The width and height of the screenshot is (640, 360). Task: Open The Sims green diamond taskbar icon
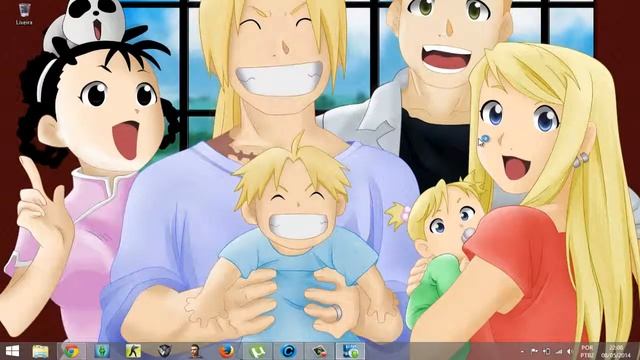(x=102, y=351)
